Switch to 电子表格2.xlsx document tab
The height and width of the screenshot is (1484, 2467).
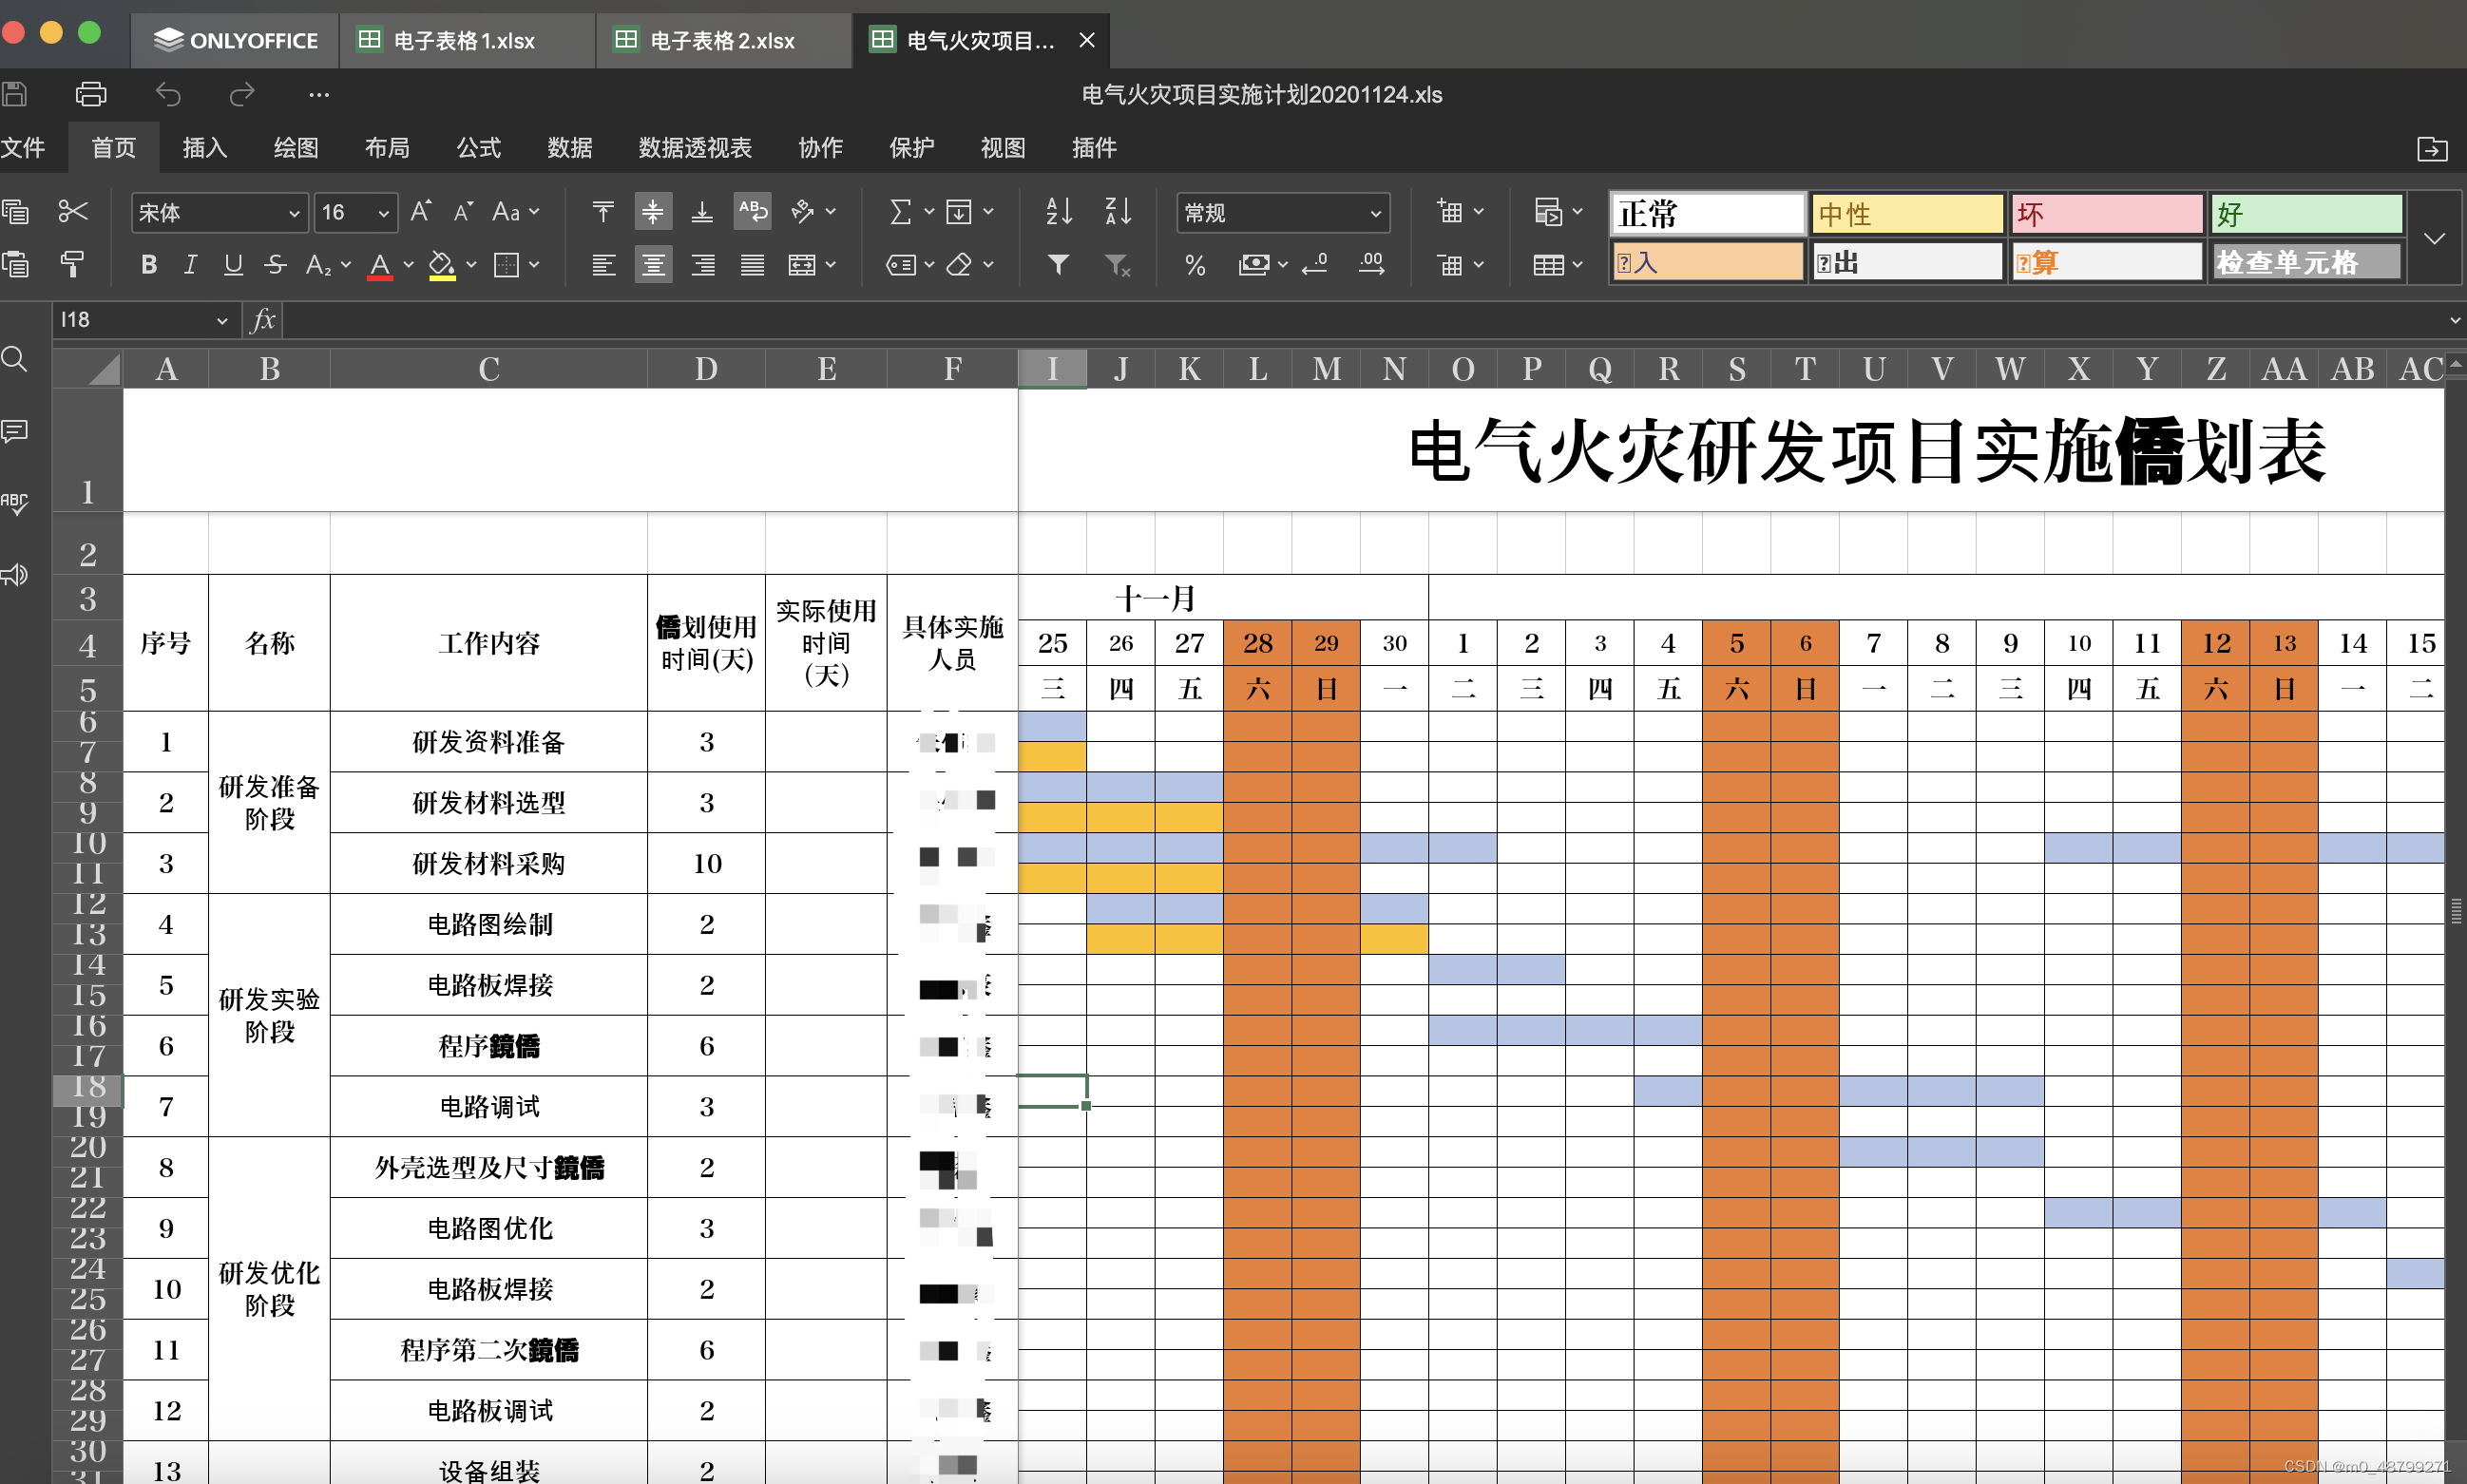click(x=724, y=40)
